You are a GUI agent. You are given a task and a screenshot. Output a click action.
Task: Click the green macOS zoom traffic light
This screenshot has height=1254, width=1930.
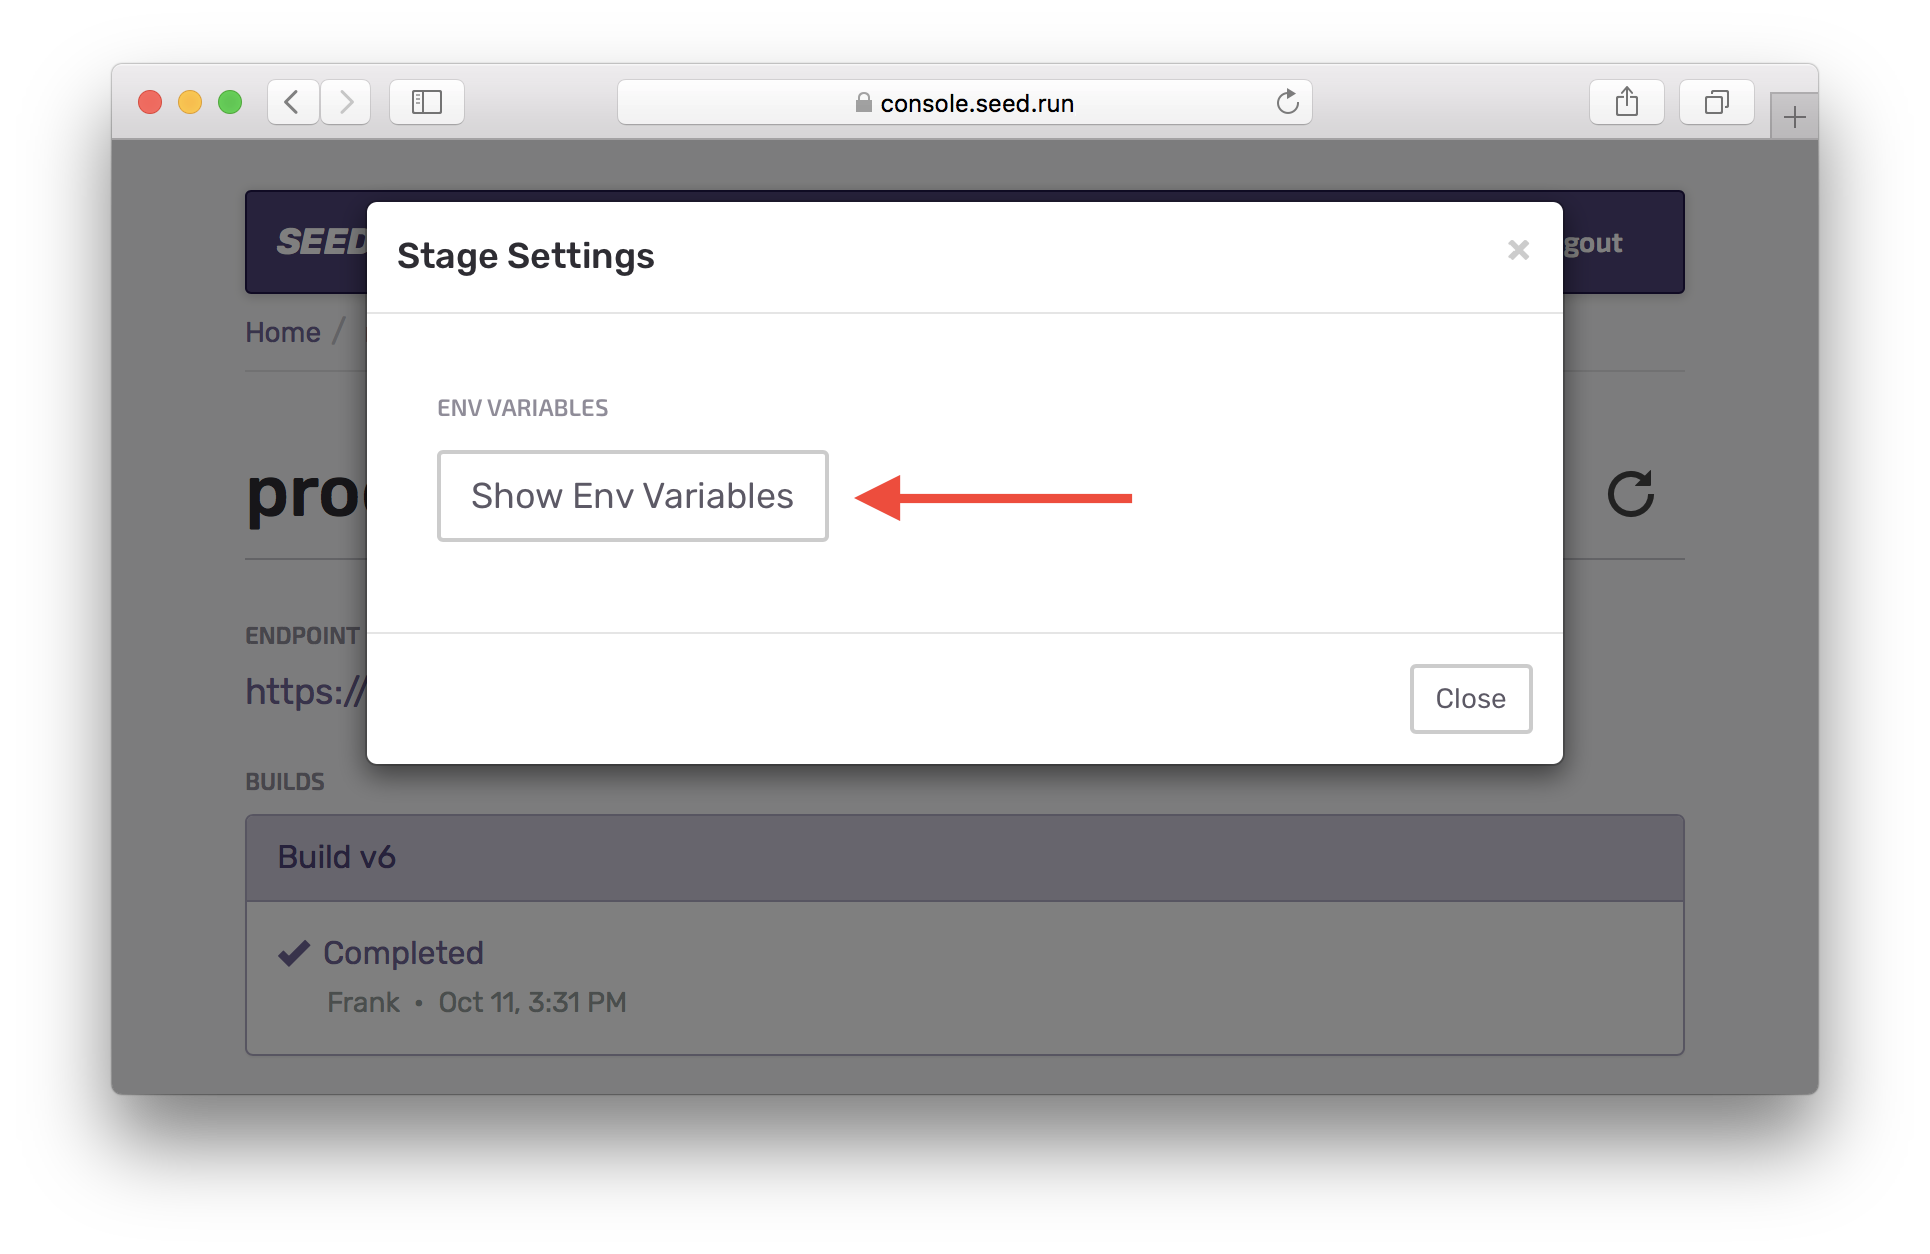(229, 101)
